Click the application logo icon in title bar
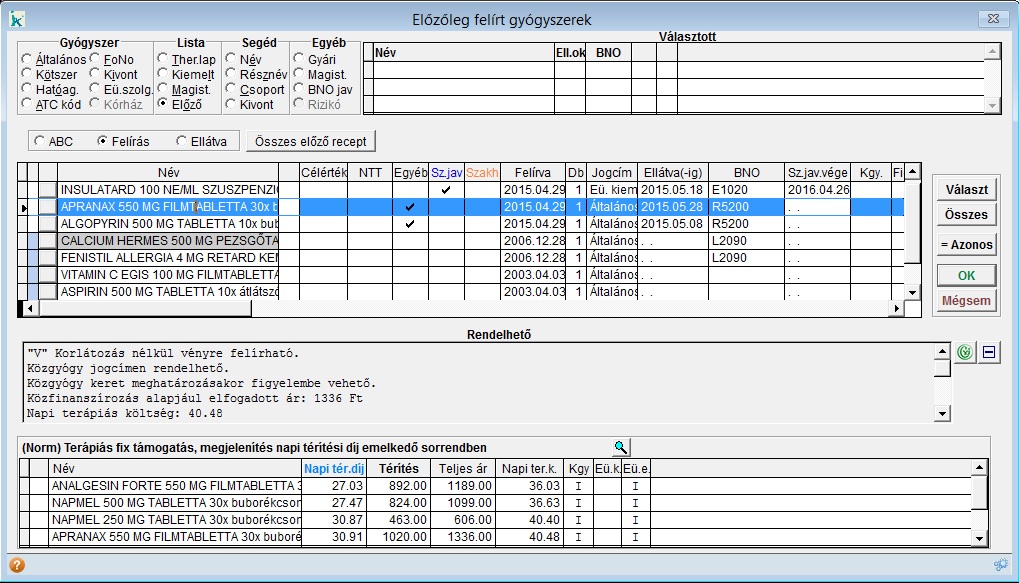This screenshot has height=583, width=1019. [x=17, y=19]
